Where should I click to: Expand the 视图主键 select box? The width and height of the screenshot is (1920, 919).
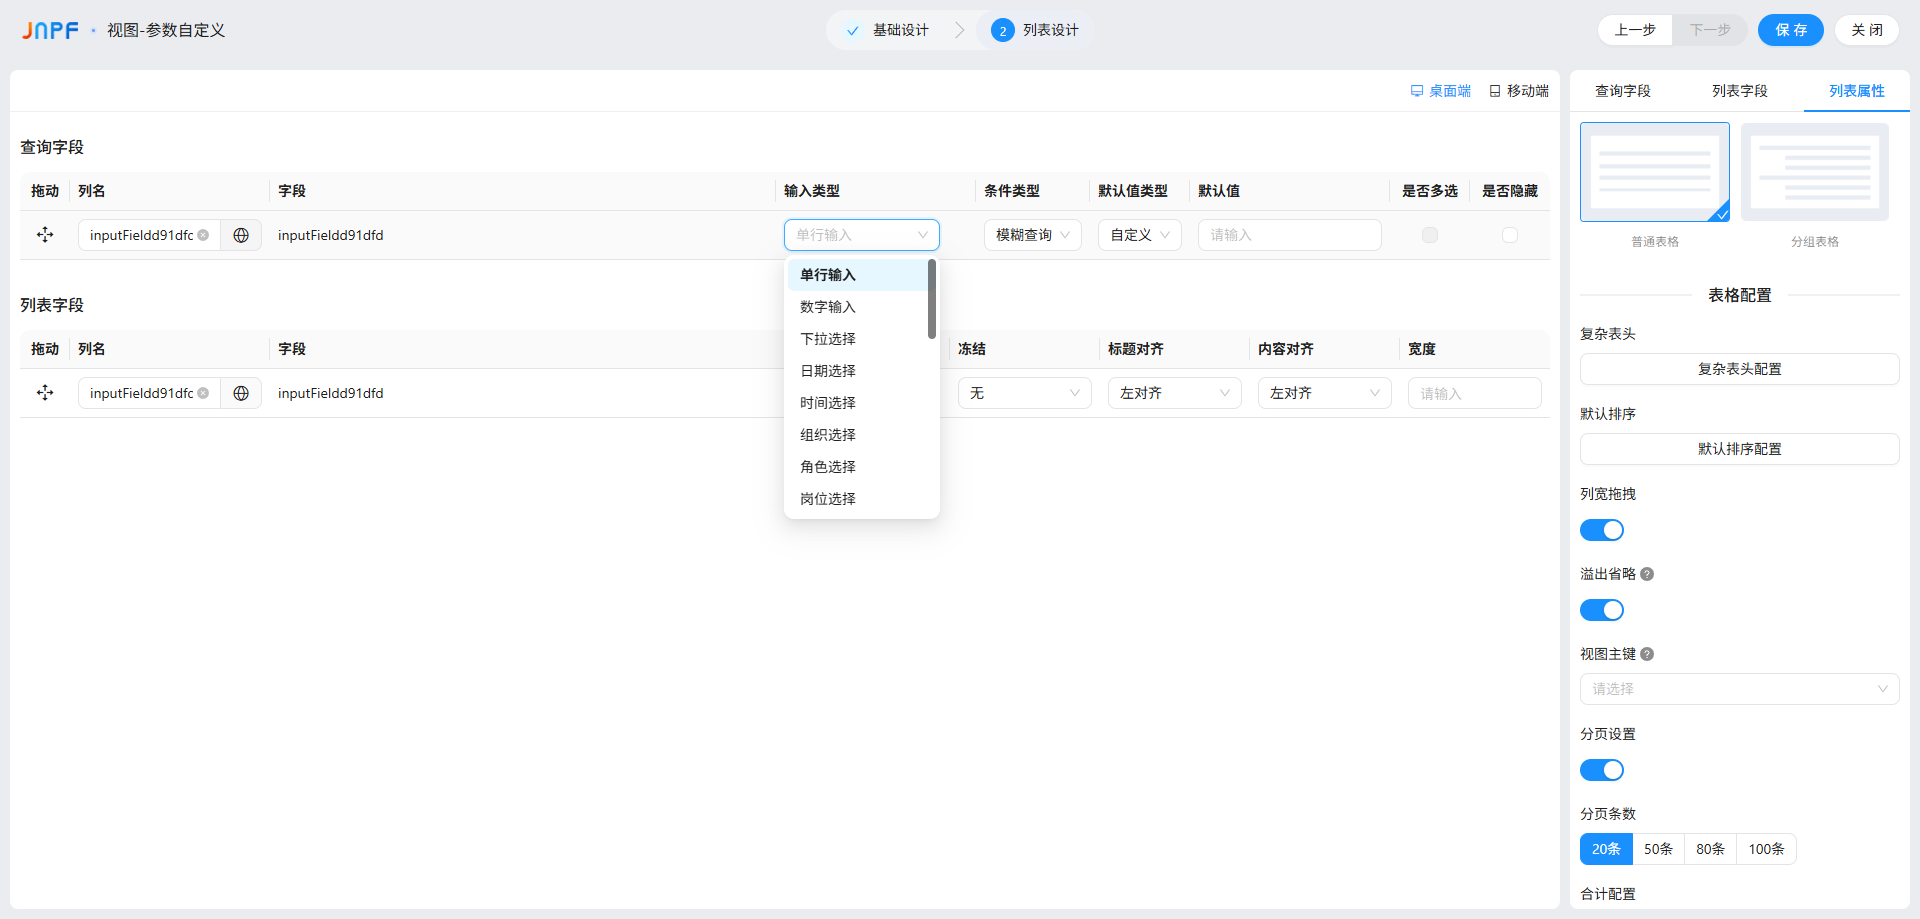[1739, 689]
